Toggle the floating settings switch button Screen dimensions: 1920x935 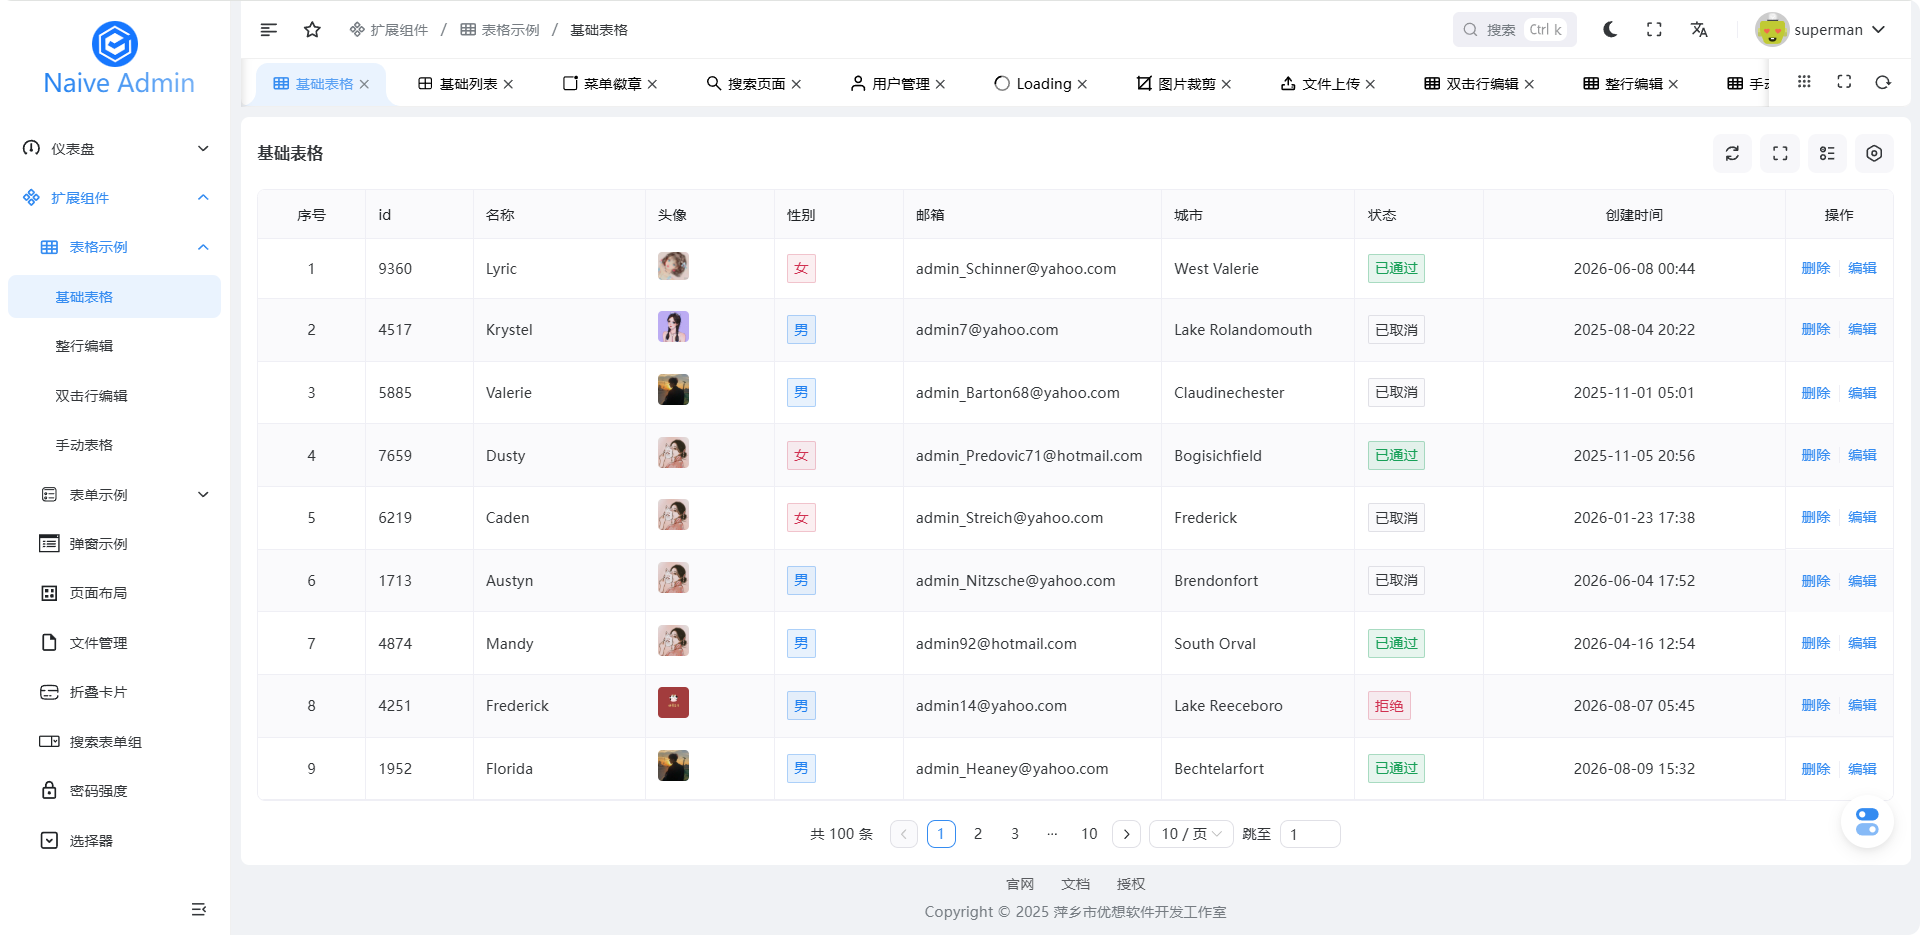pyautogui.click(x=1866, y=822)
